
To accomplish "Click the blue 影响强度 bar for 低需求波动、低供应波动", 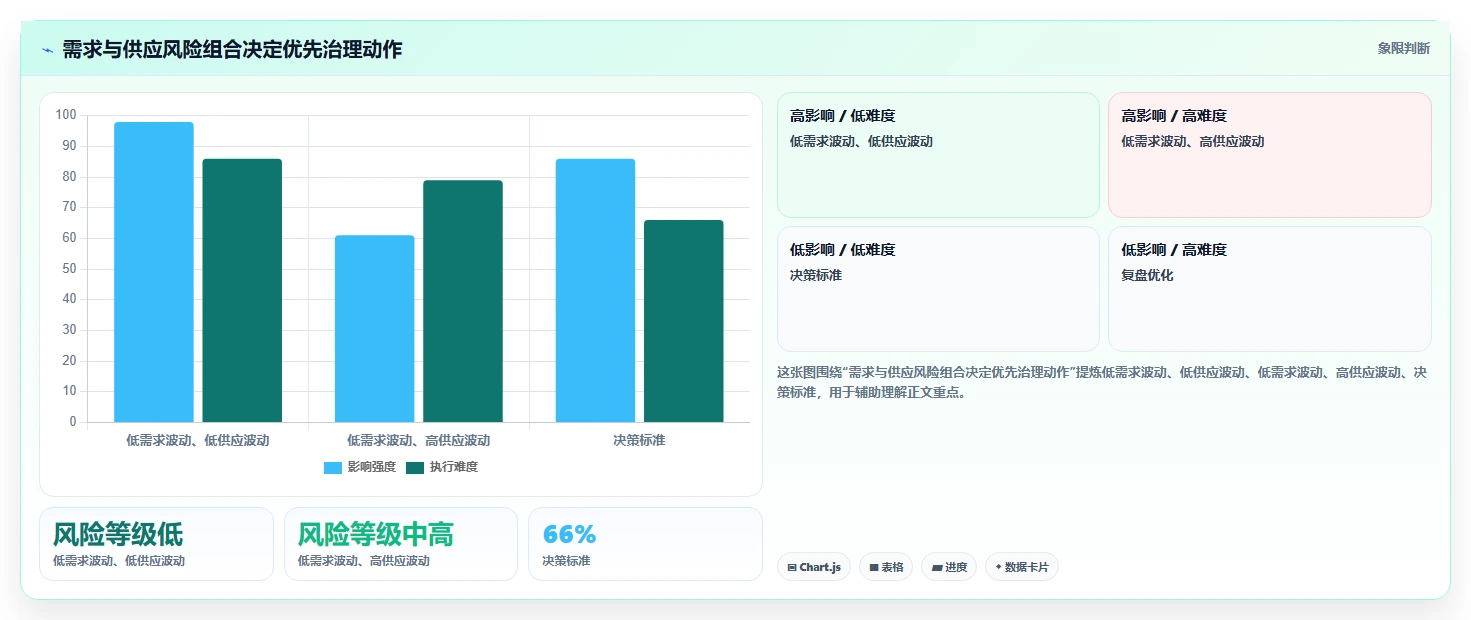I will (154, 272).
